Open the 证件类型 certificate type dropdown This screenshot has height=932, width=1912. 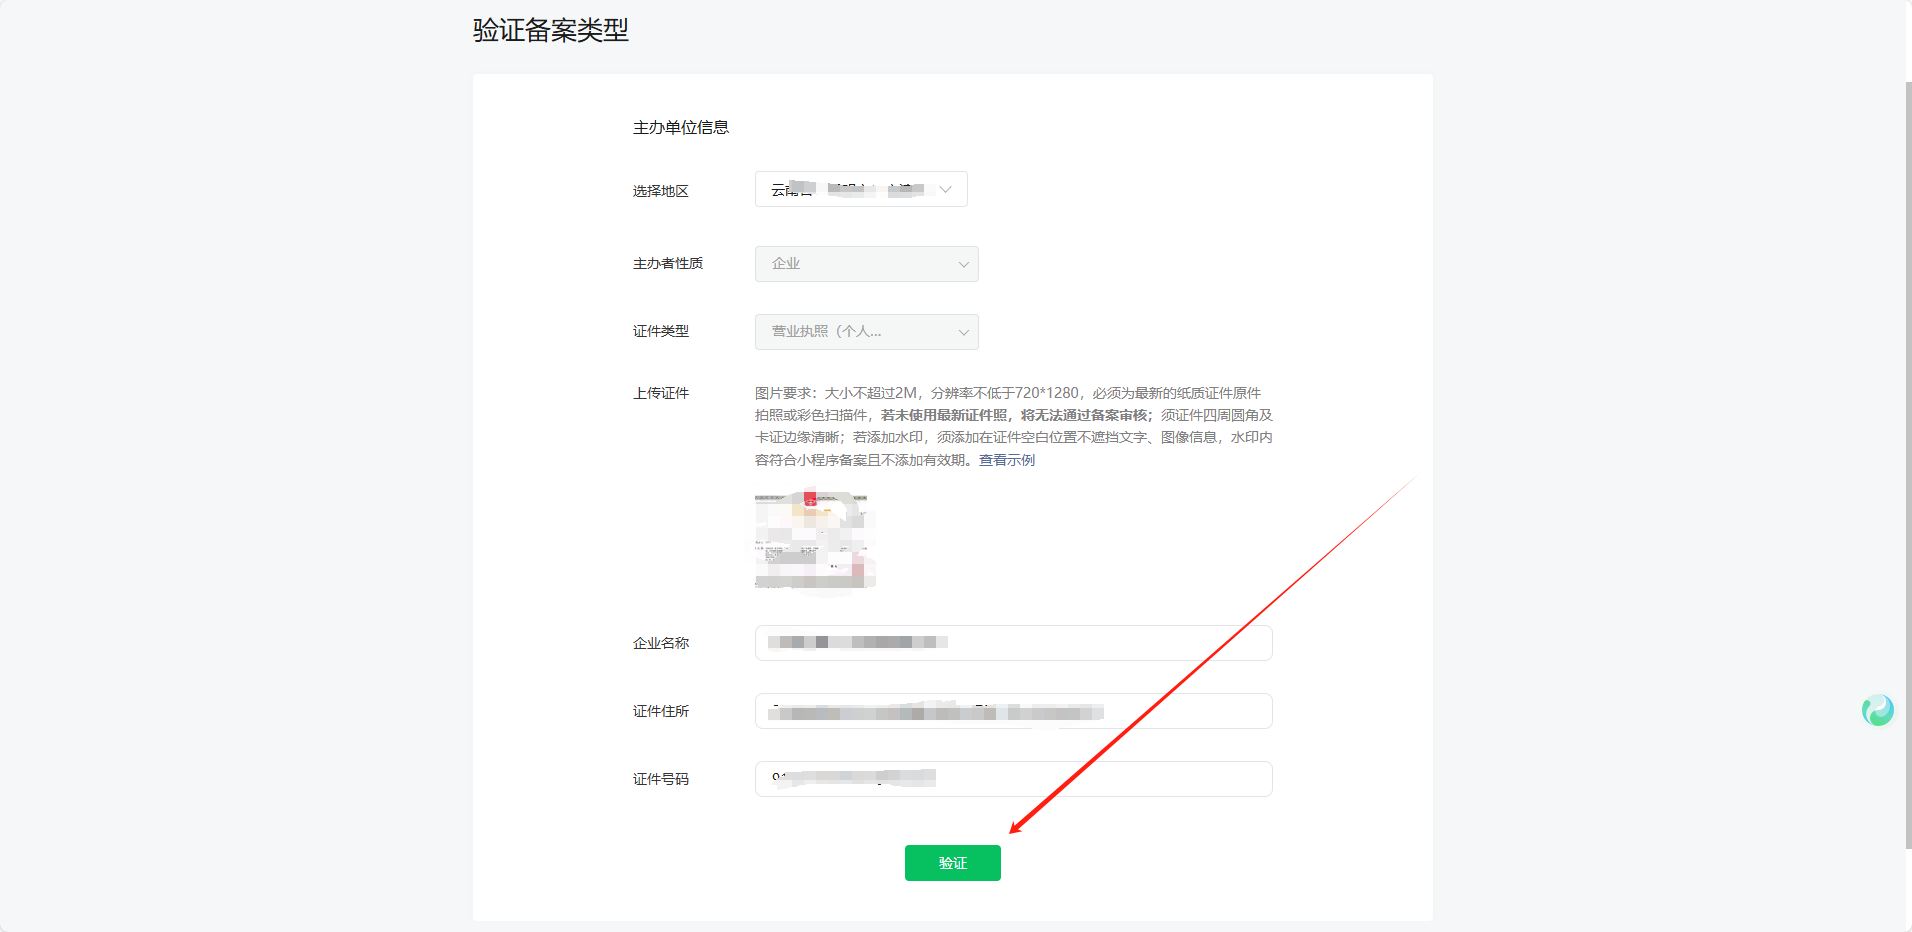point(866,331)
